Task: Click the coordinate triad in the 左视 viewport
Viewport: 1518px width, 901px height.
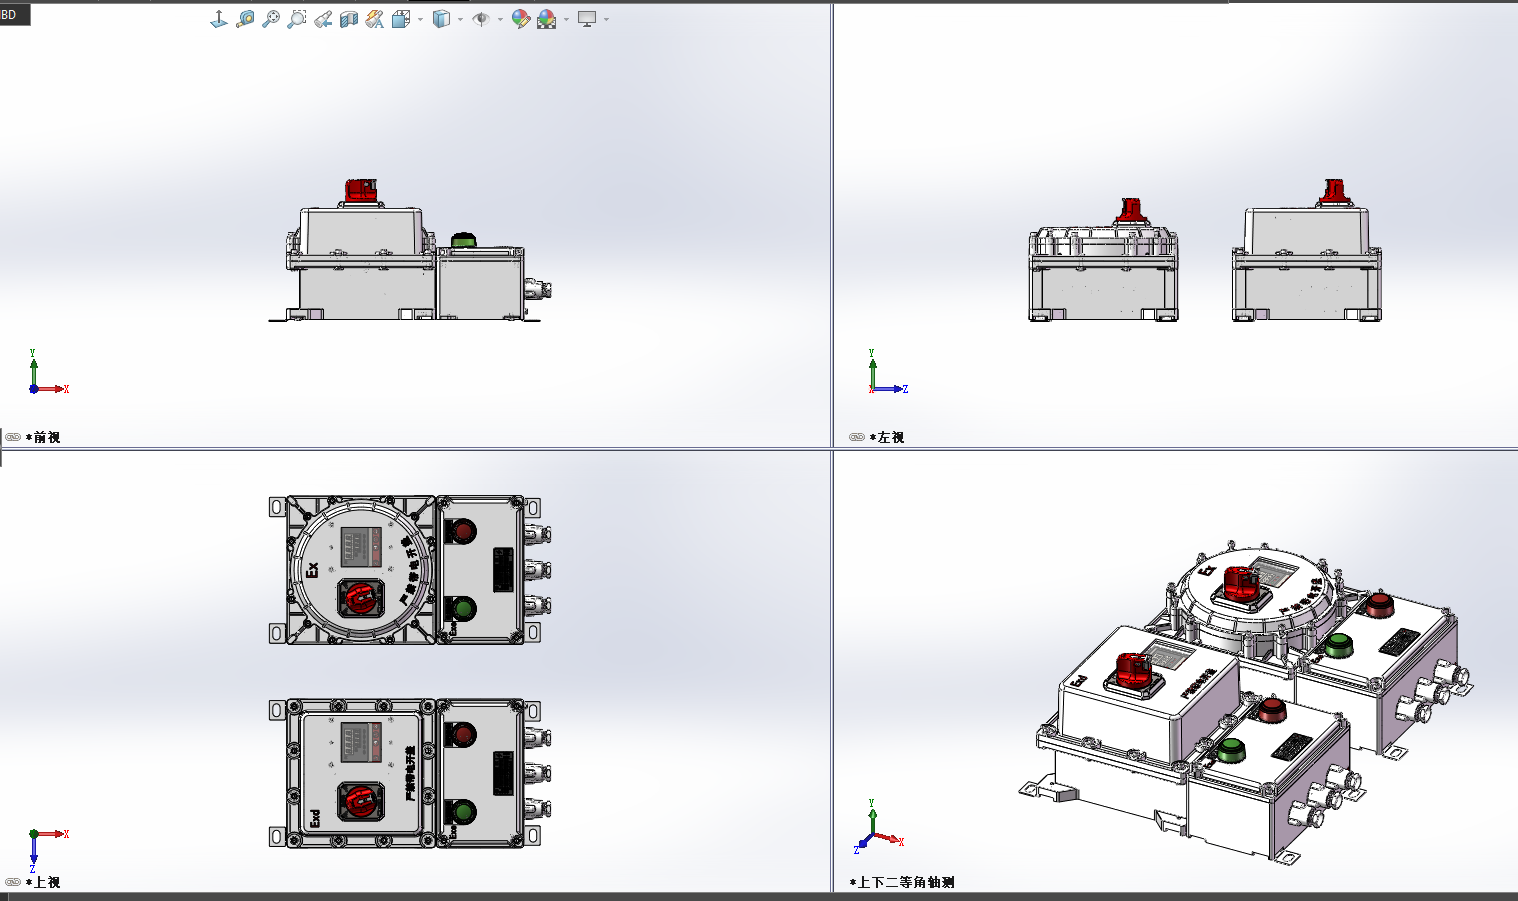Action: (887, 371)
